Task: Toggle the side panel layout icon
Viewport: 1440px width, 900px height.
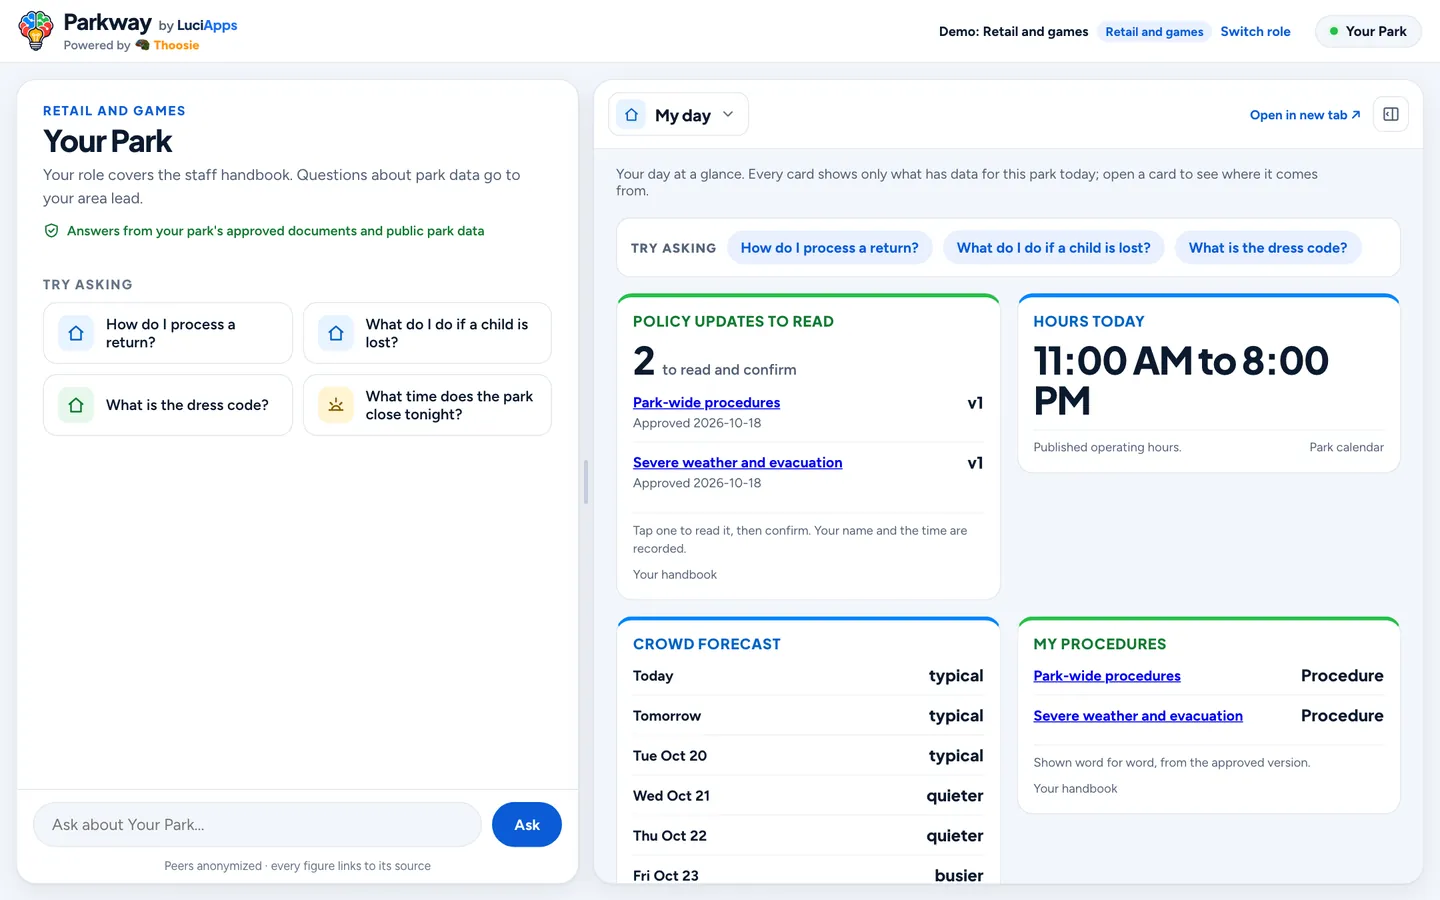Action: (1391, 114)
